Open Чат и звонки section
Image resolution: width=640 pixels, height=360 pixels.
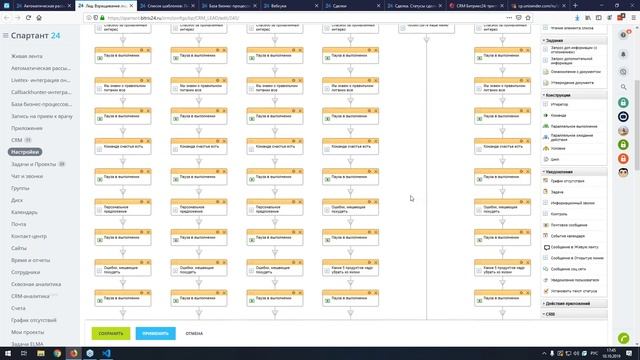coord(27,176)
